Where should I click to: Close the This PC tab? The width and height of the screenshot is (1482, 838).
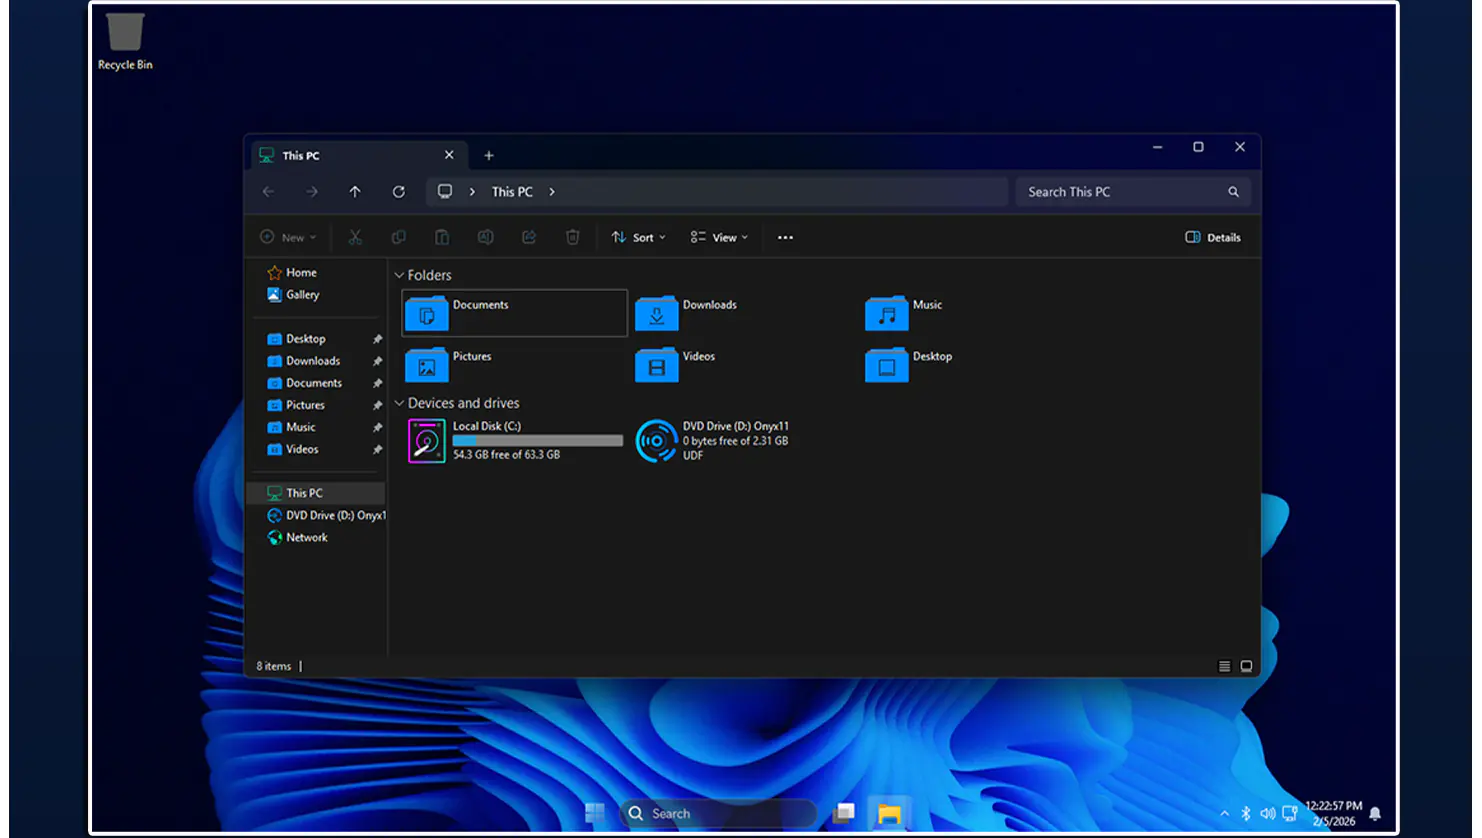pyautogui.click(x=449, y=155)
